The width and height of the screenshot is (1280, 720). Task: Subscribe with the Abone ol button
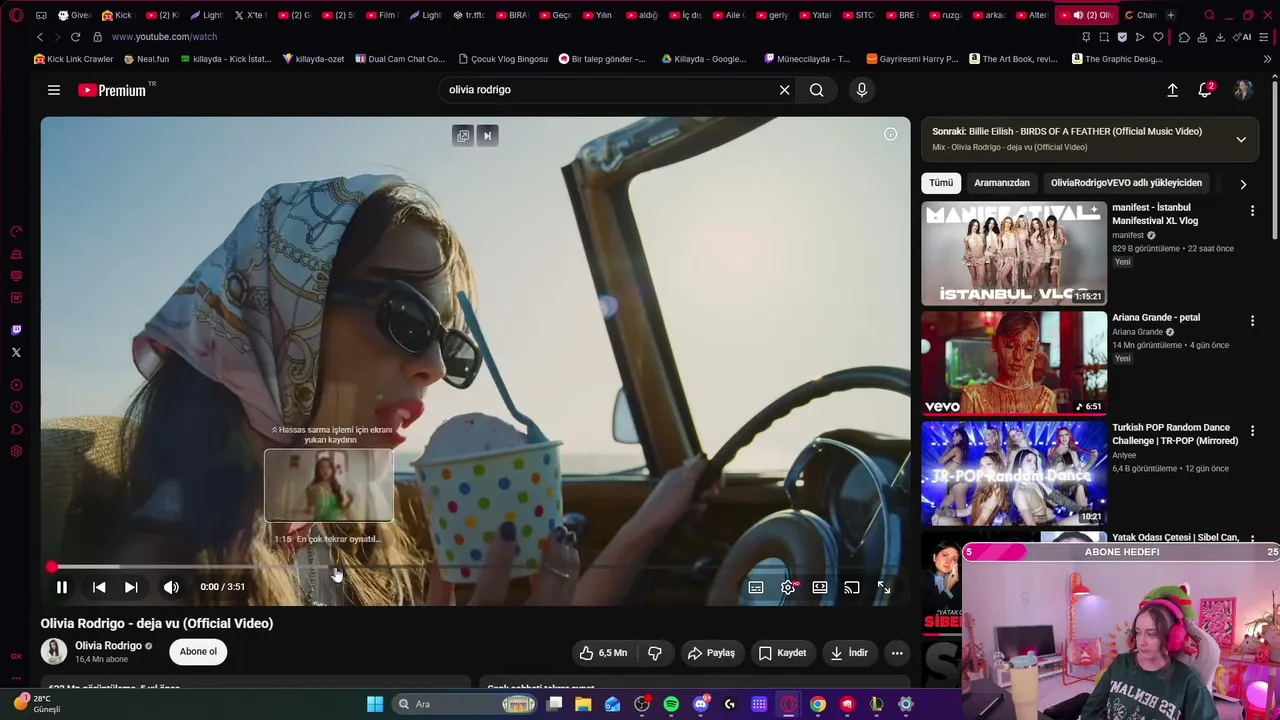pos(198,652)
